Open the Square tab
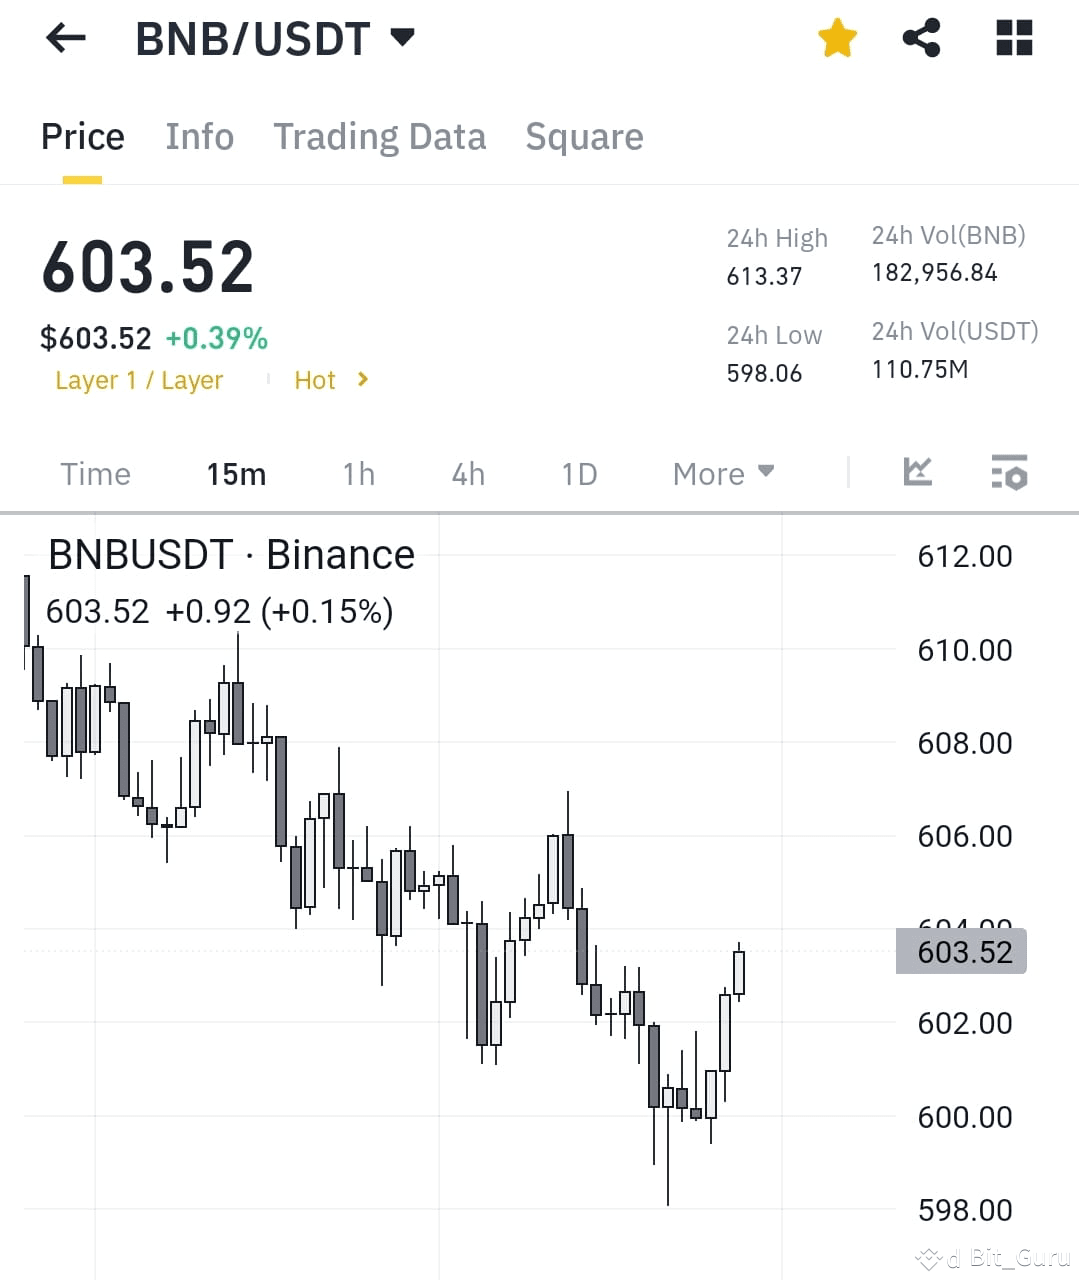Image resolution: width=1079 pixels, height=1280 pixels. [x=584, y=137]
